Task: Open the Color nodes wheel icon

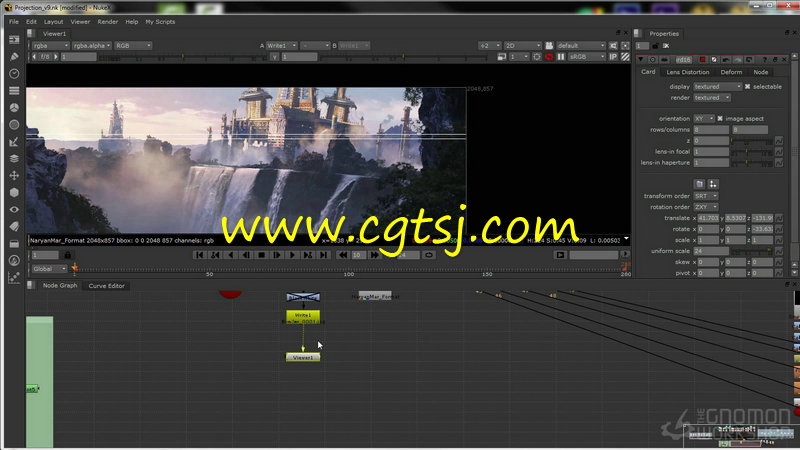Action: (x=14, y=108)
